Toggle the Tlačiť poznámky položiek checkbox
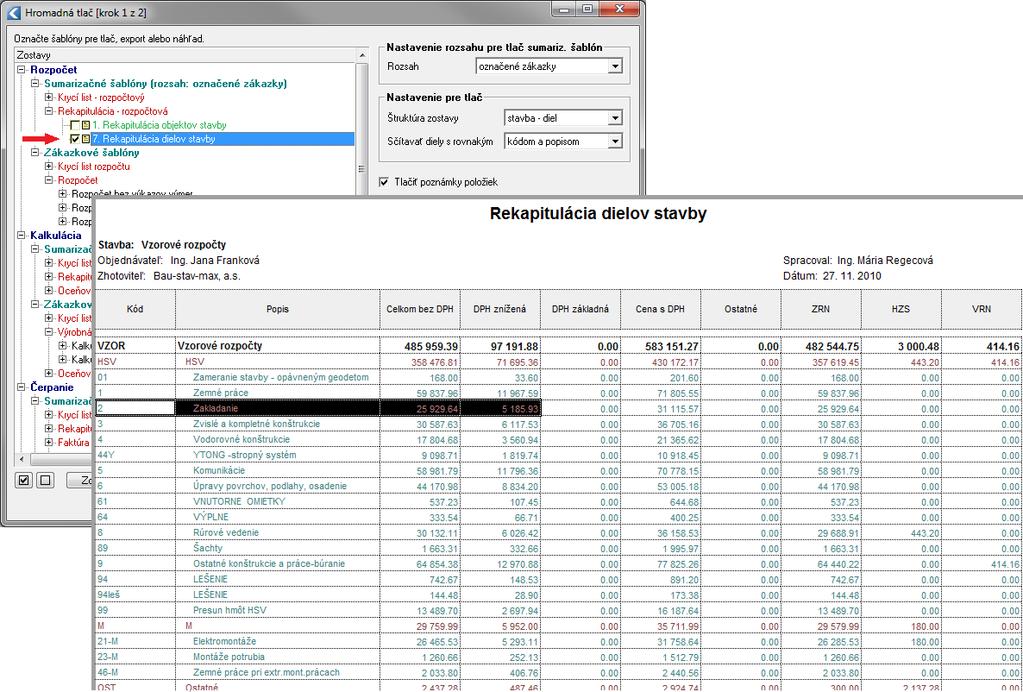Screen dimensions: 1023x692 tap(384, 182)
